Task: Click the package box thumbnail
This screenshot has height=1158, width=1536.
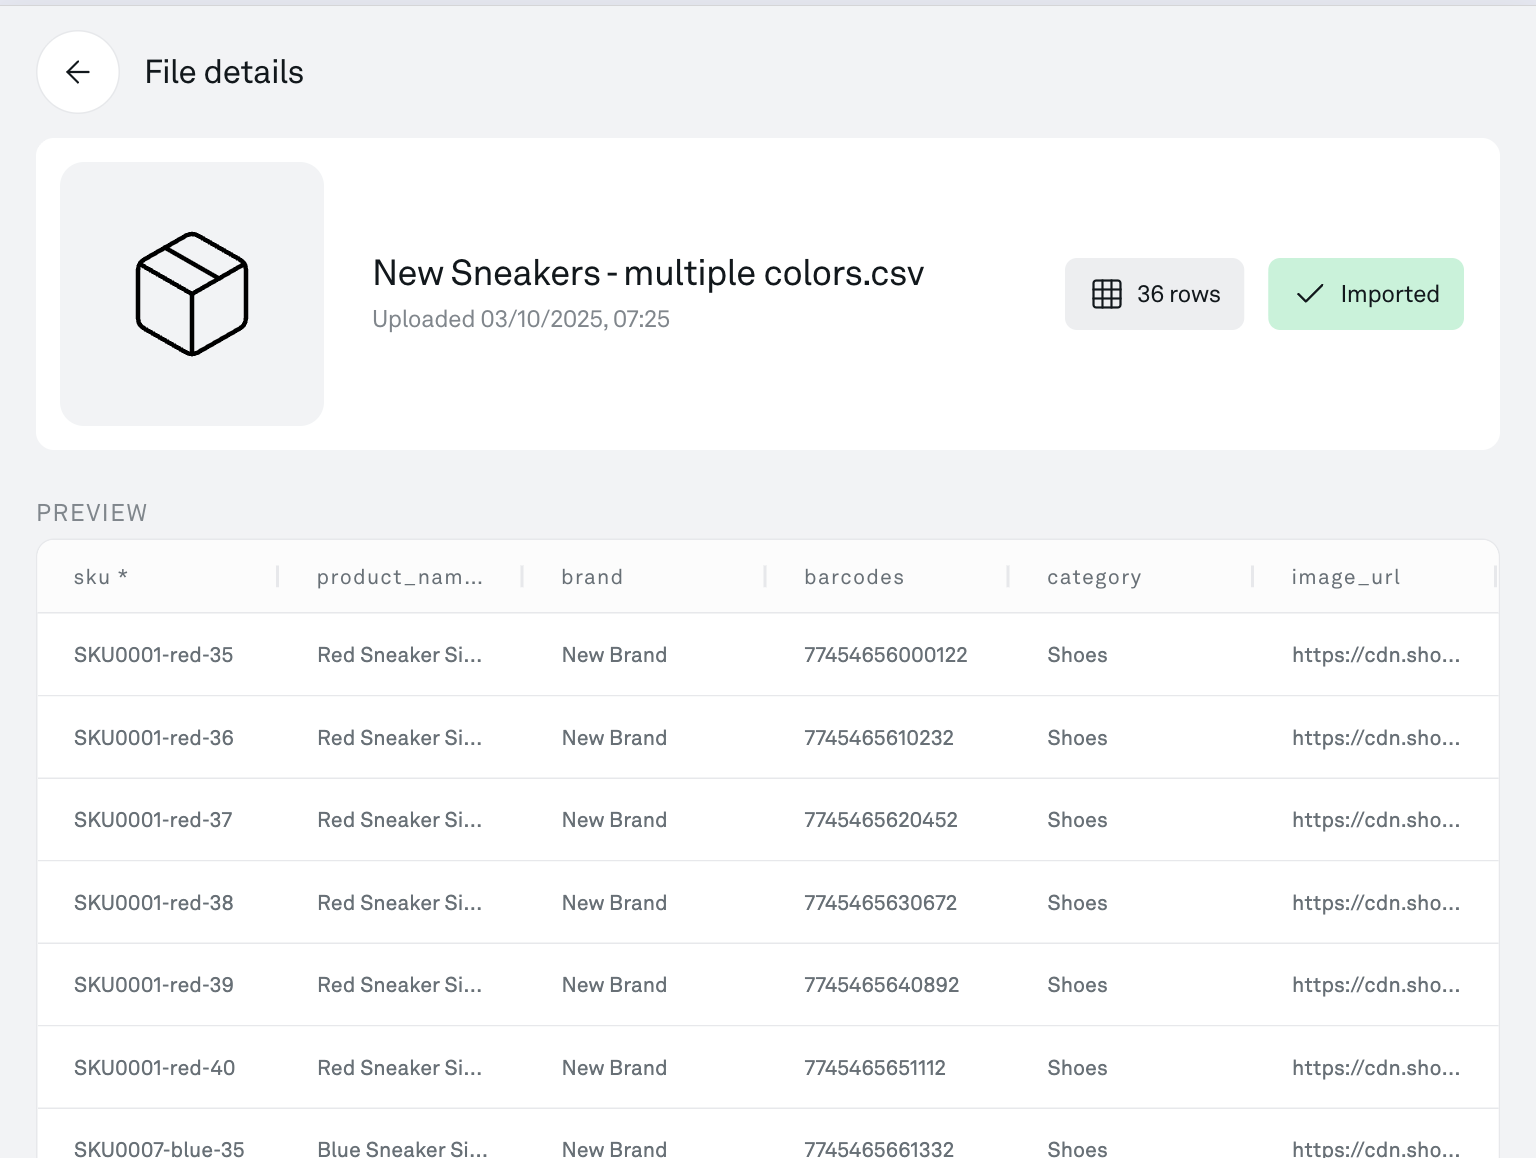Action: tap(192, 294)
